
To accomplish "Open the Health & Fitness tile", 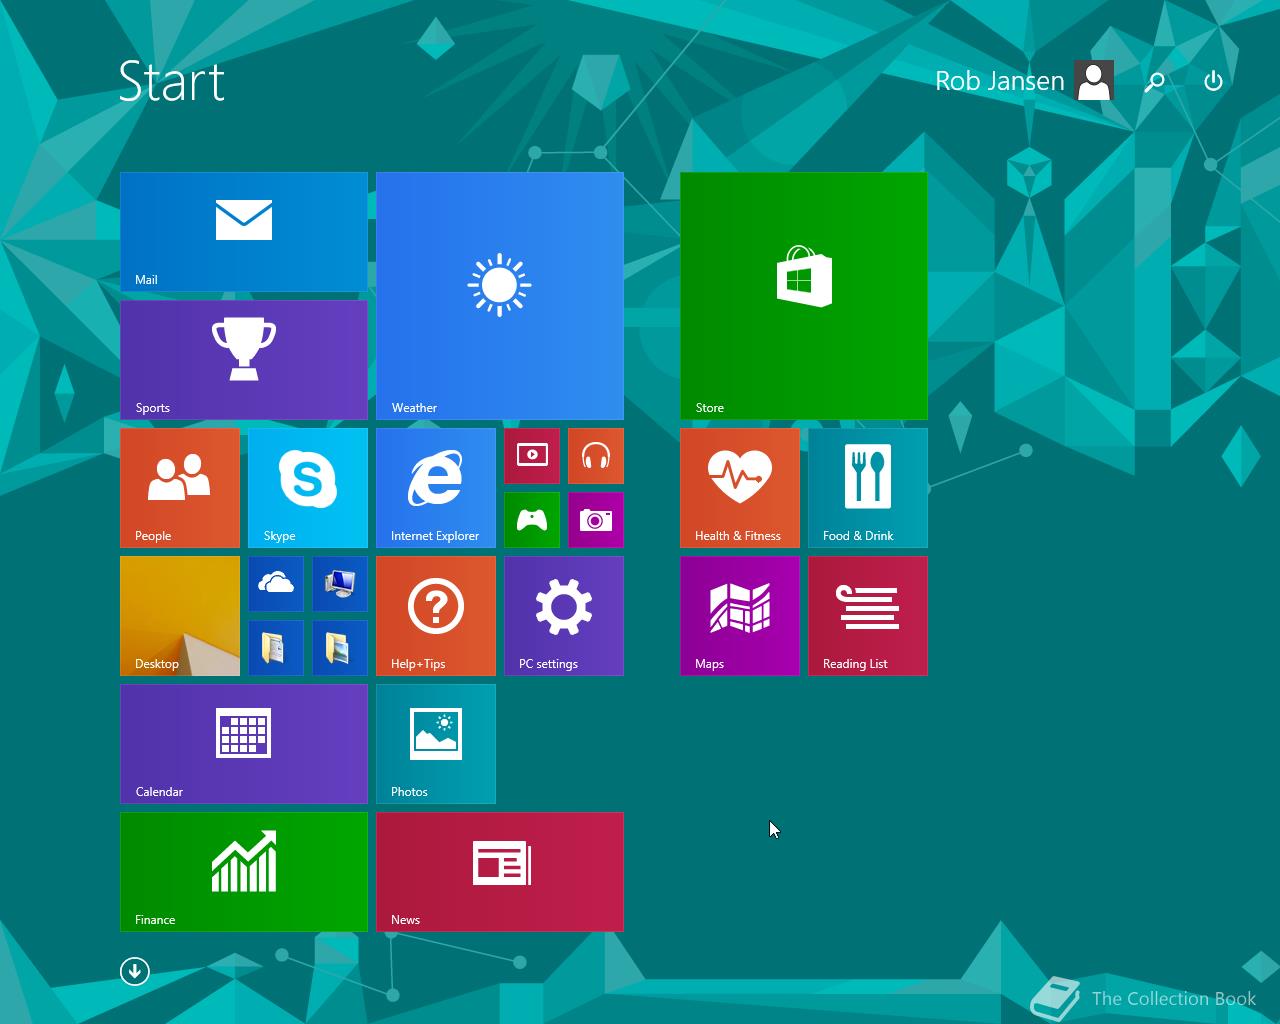I will 740,488.
